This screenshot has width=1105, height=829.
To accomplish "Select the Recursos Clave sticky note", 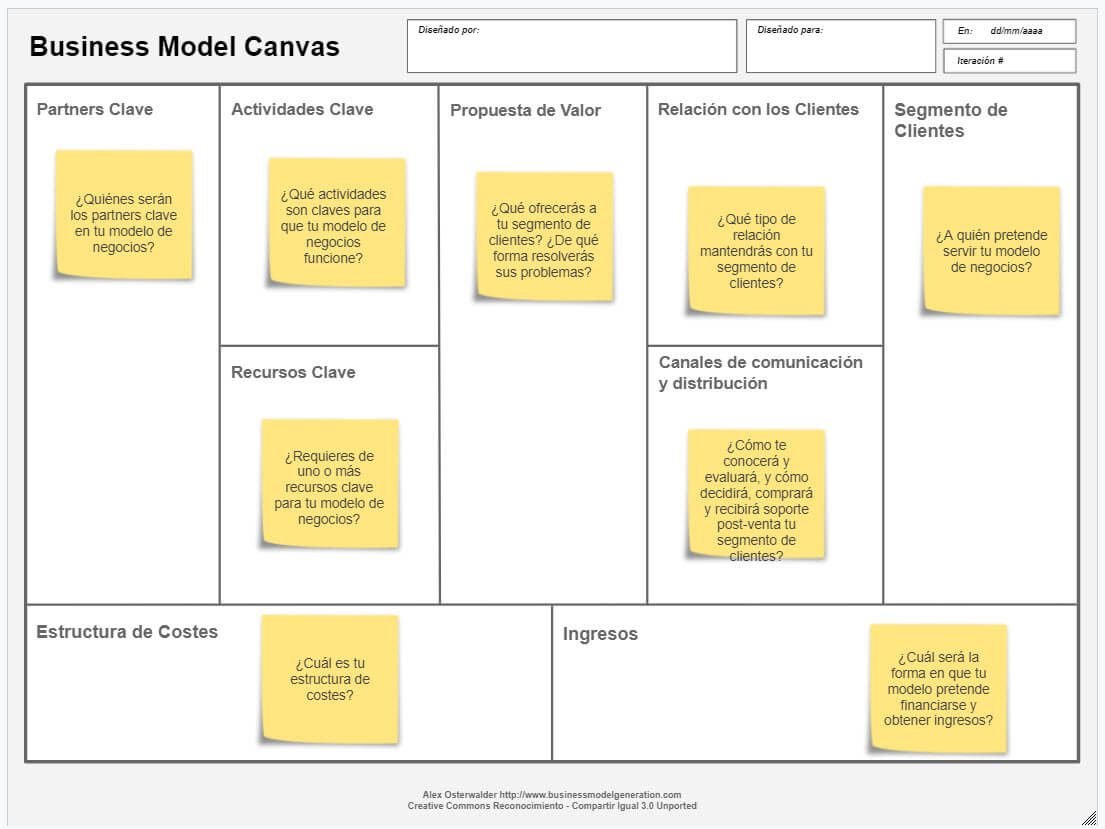I will [x=330, y=483].
